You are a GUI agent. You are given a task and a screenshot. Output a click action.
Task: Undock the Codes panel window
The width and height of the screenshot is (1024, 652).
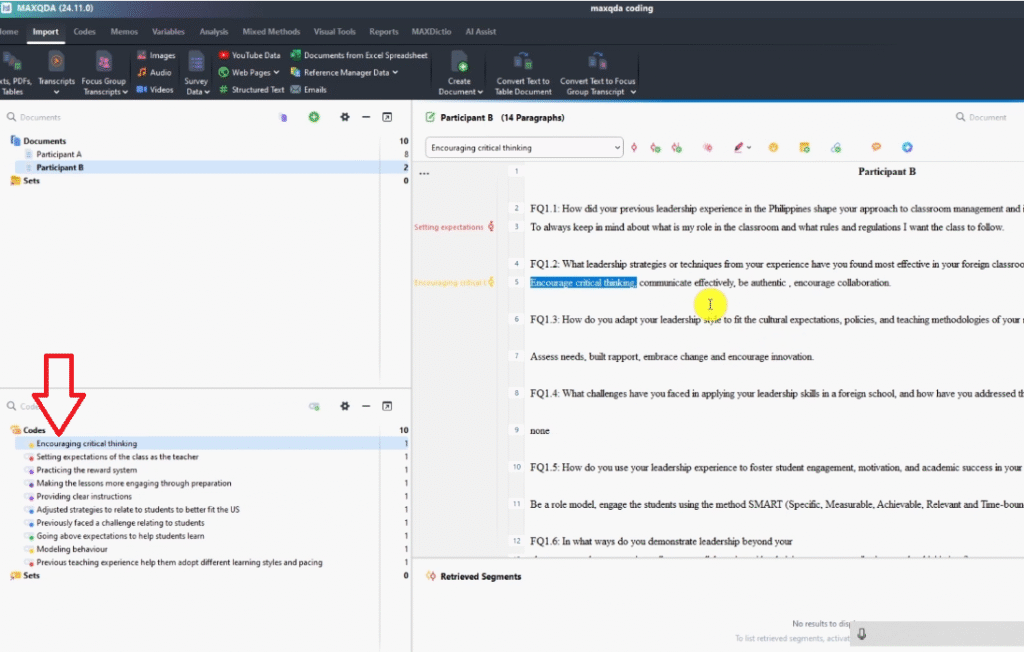coord(387,406)
